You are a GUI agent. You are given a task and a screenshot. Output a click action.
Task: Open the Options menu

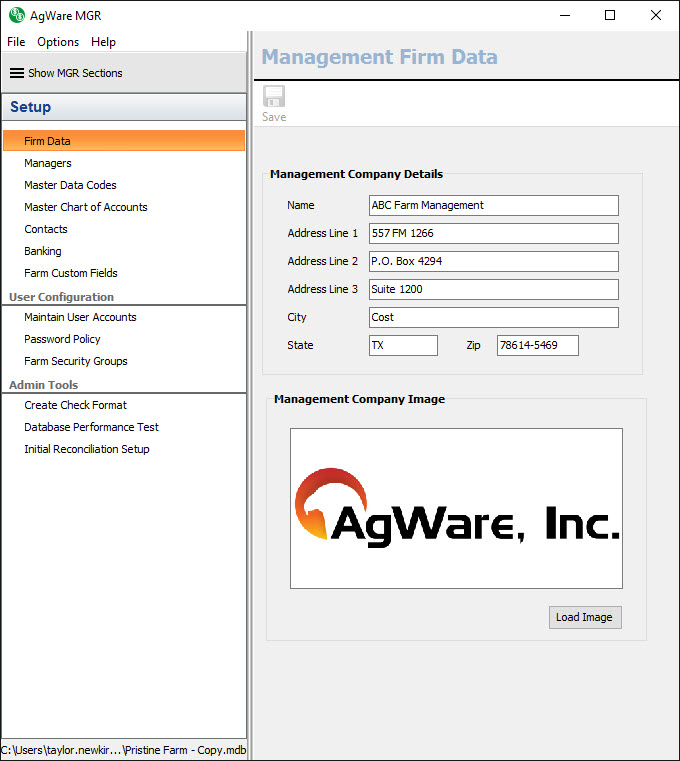(58, 42)
